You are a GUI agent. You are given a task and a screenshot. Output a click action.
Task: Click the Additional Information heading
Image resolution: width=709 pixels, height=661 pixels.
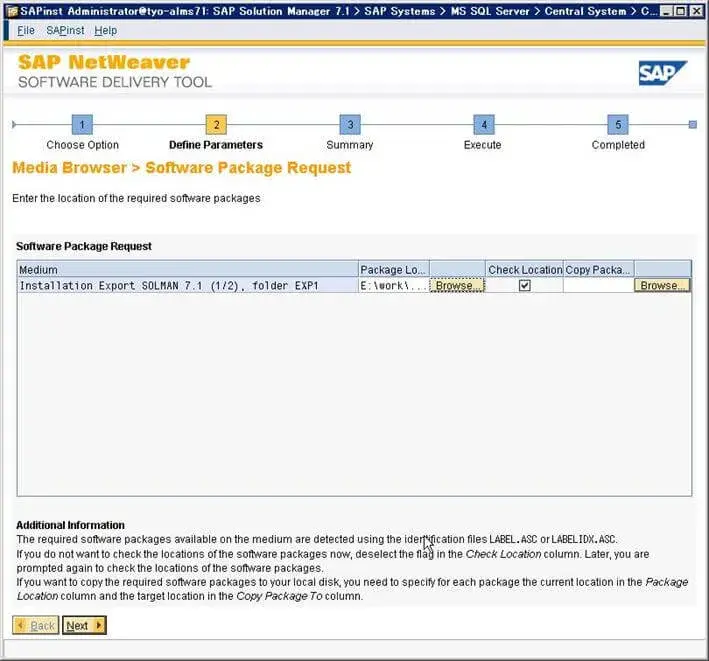click(x=70, y=525)
